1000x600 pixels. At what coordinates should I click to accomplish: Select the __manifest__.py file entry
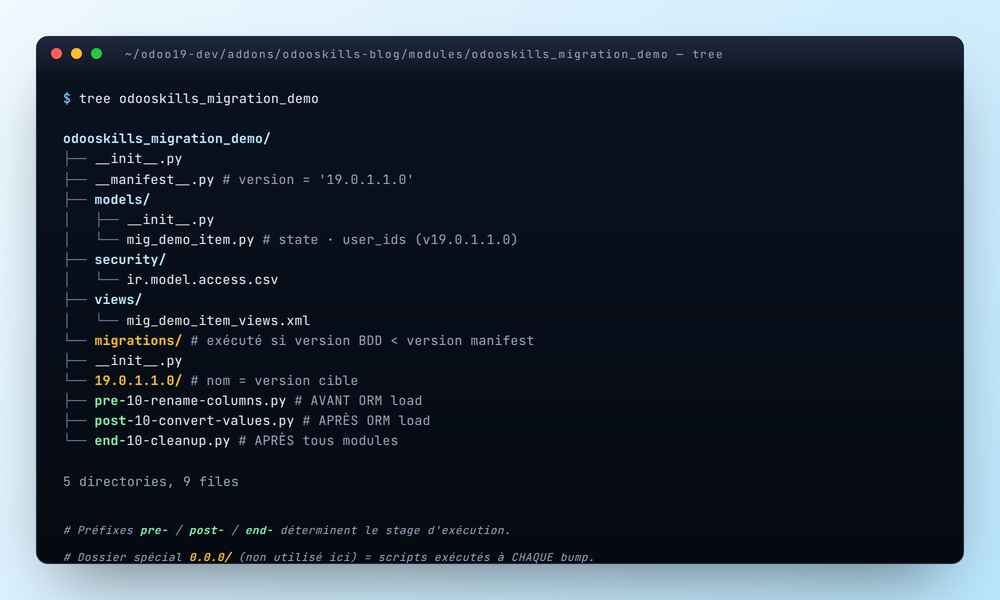(x=152, y=179)
